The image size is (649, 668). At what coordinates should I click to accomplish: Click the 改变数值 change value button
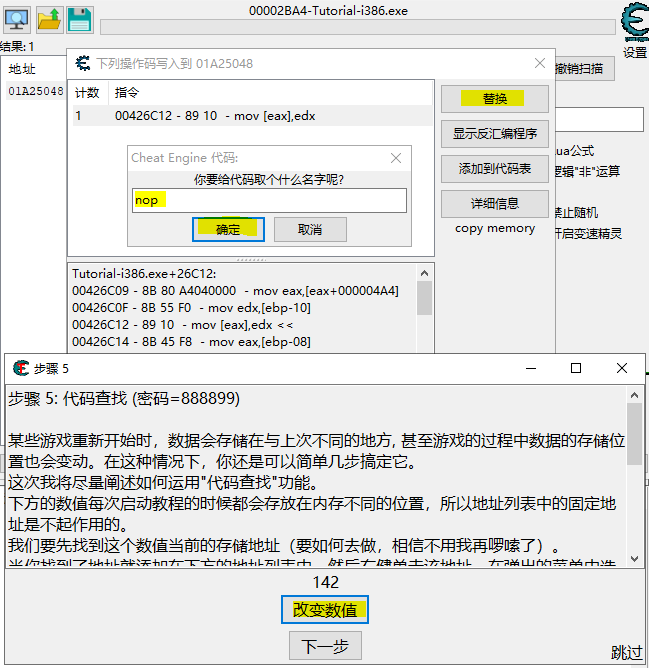[x=325, y=610]
